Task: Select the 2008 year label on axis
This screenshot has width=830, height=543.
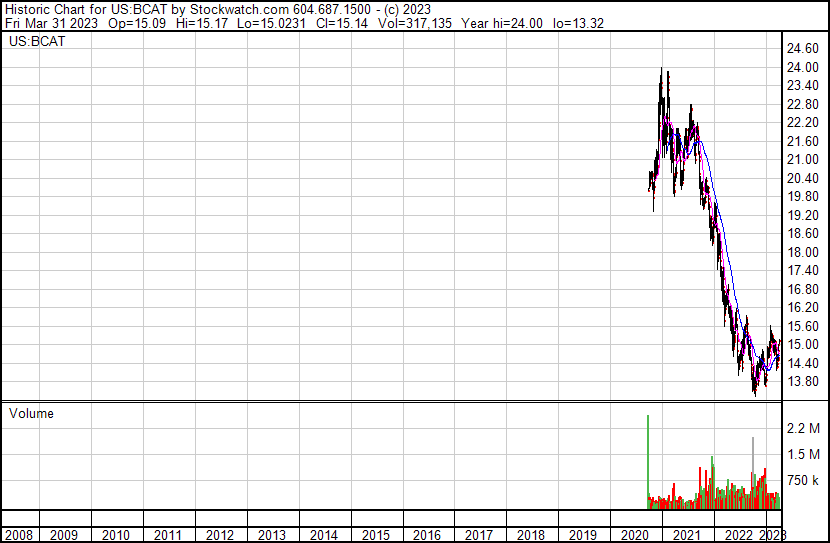Action: point(18,535)
